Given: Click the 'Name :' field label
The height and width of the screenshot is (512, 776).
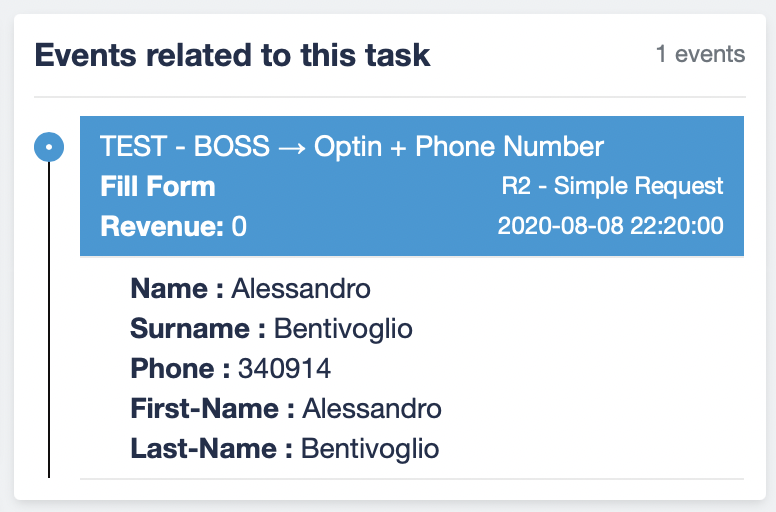Looking at the screenshot, I should (x=177, y=290).
